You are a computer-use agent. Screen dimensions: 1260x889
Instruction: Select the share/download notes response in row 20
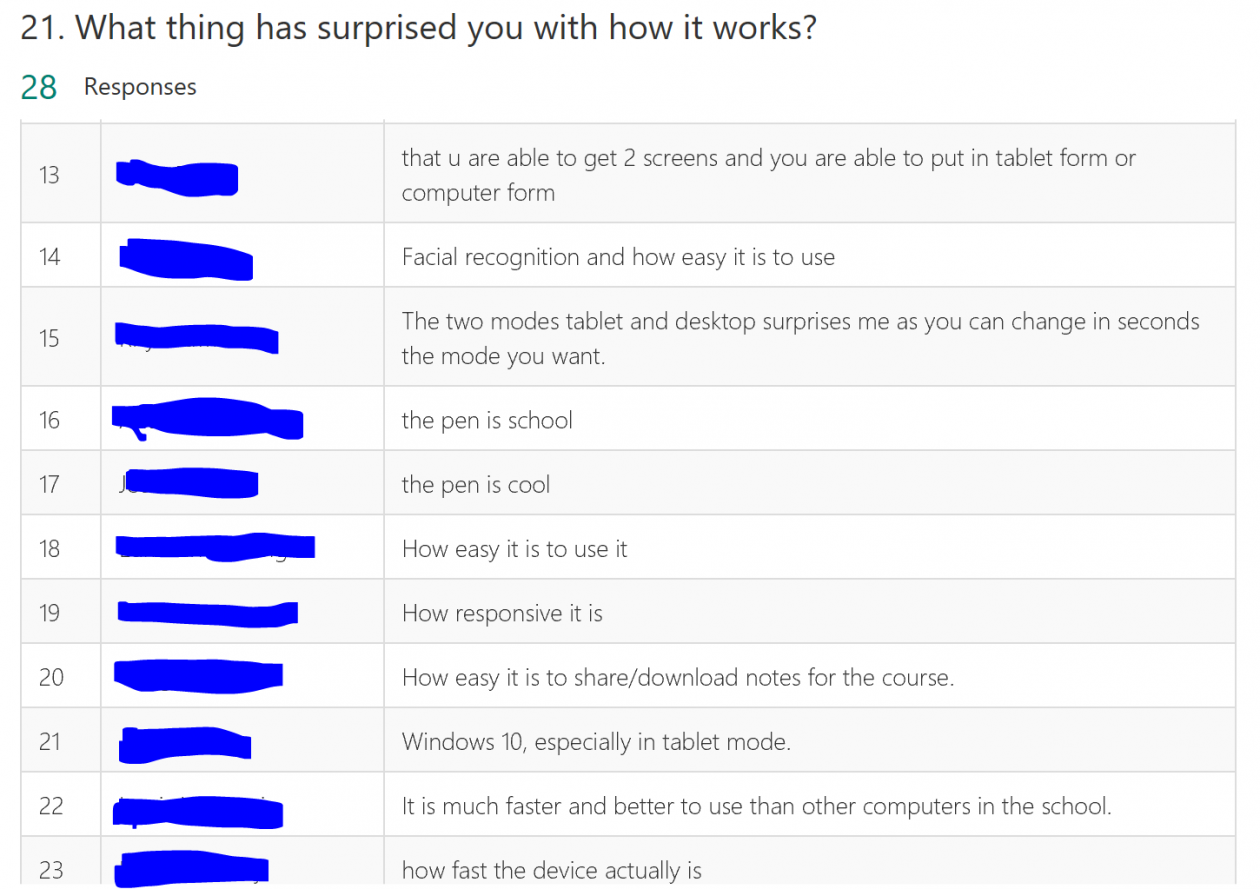(x=678, y=677)
